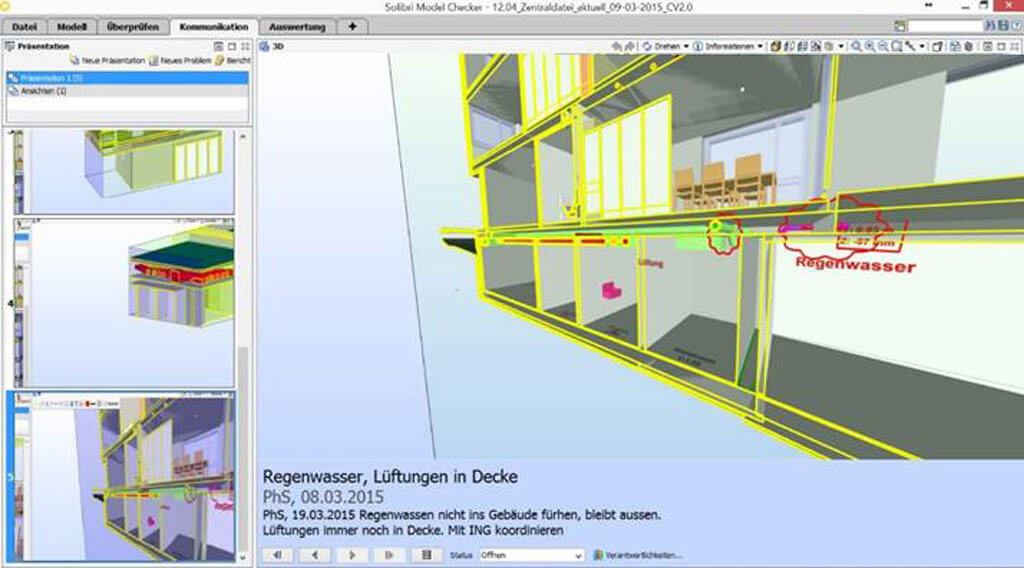The height and width of the screenshot is (568, 1024).
Task: Open the Status dropdown showing Offen
Action: tap(531, 555)
